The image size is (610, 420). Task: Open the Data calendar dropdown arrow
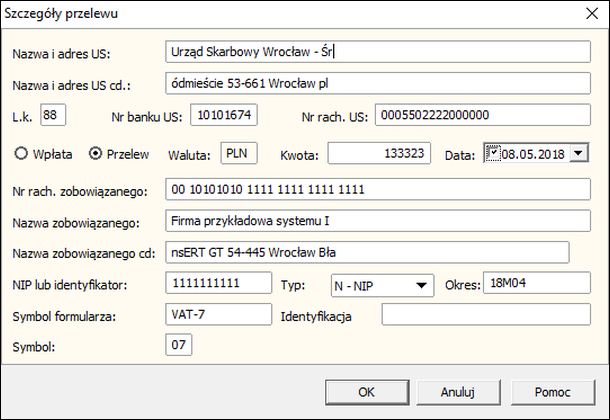578,153
